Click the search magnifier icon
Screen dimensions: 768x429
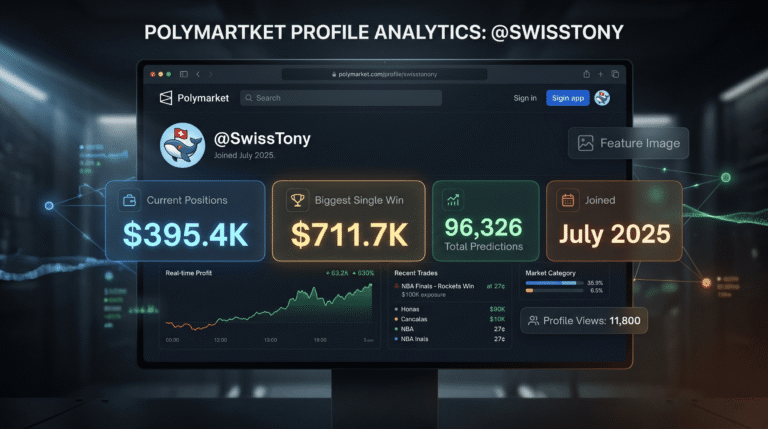249,98
